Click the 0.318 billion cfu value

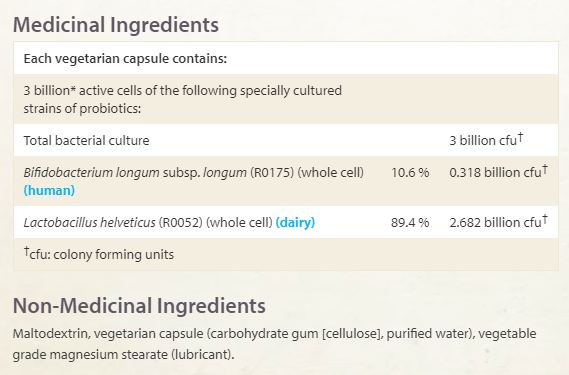(x=498, y=172)
